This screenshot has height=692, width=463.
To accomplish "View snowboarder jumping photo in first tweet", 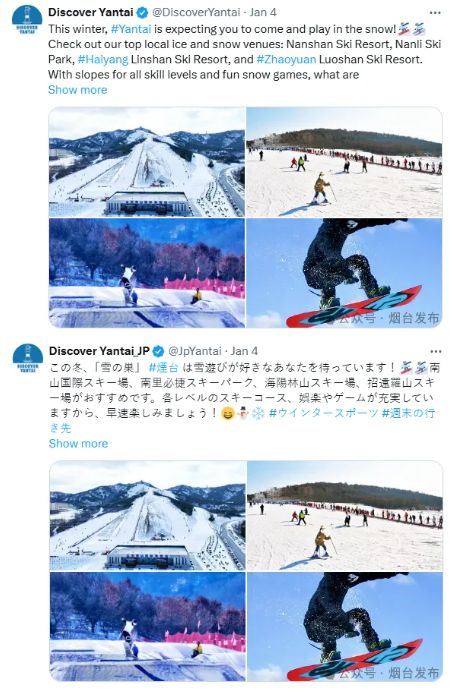I will (x=344, y=273).
